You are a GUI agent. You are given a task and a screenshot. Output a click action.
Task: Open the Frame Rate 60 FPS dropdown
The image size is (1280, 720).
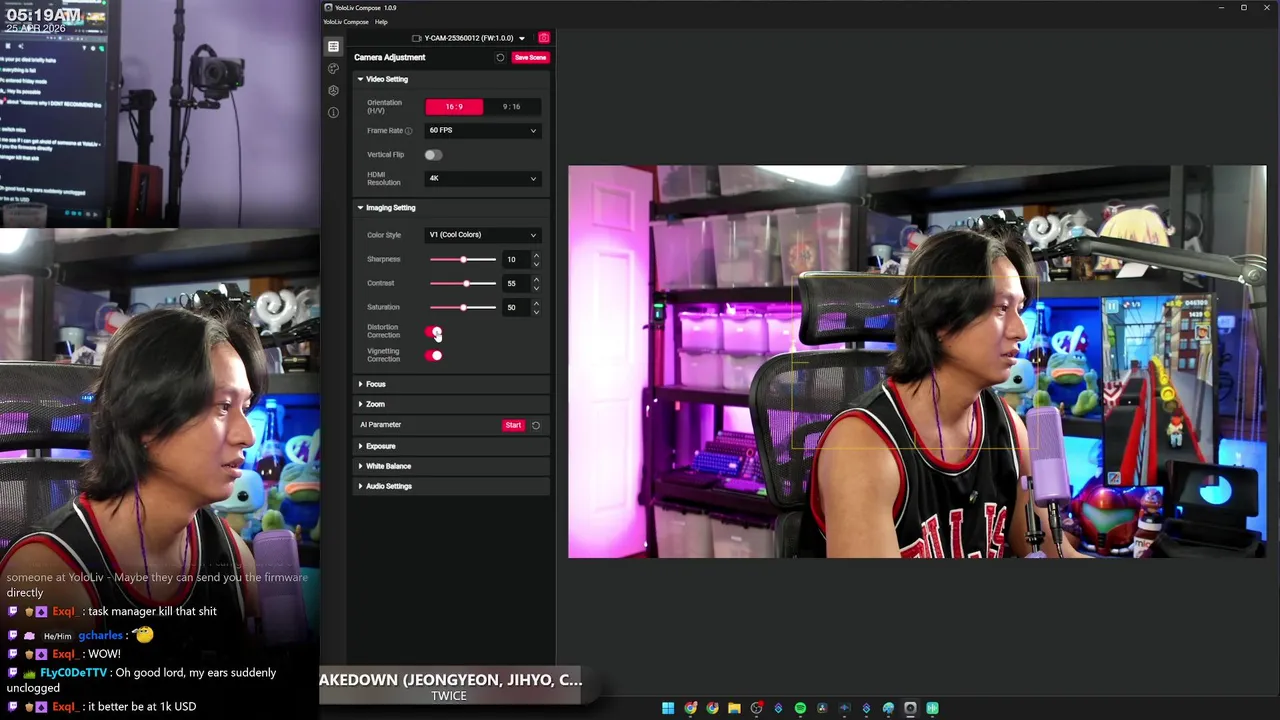coord(483,130)
